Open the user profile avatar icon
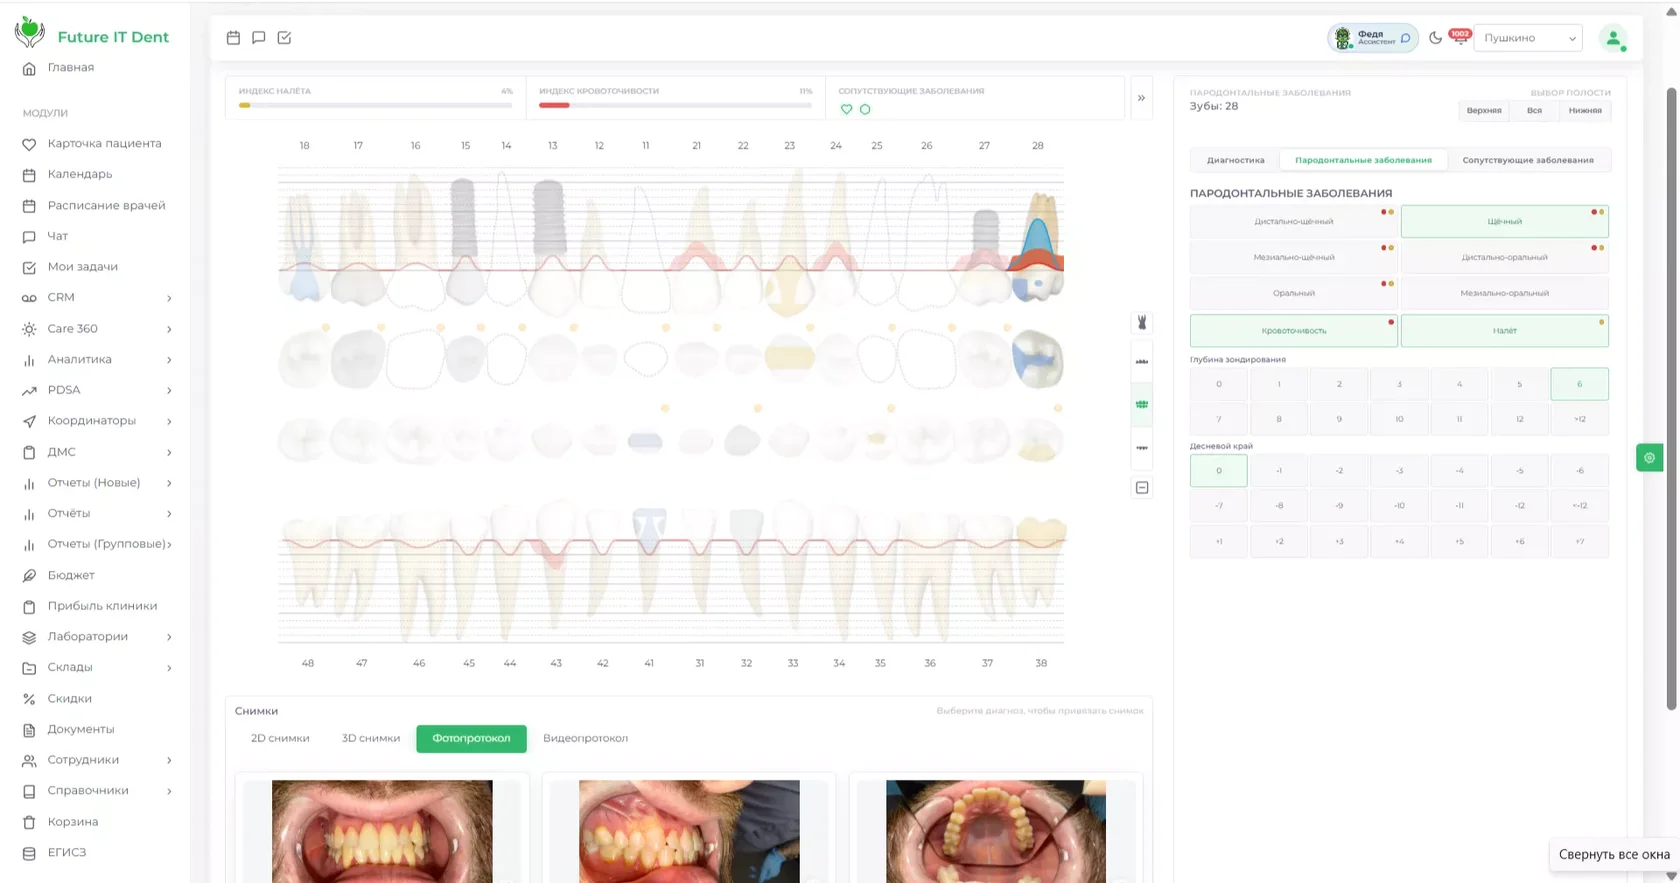 tap(1613, 38)
